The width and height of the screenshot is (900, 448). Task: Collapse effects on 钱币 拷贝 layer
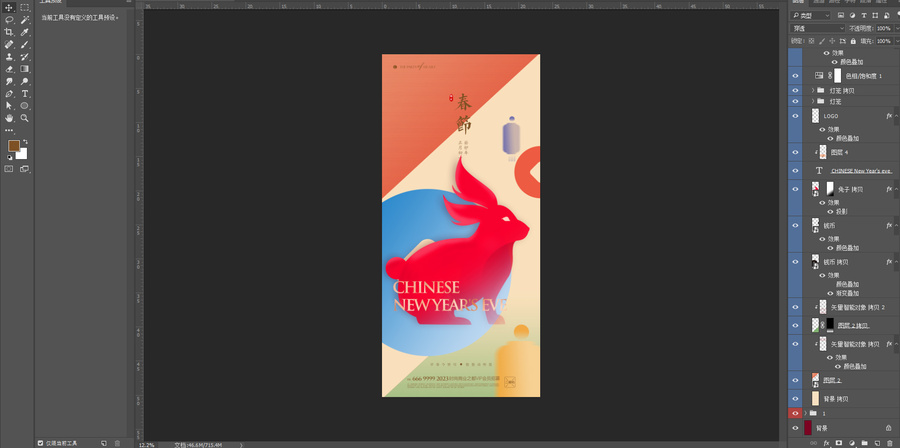897,262
